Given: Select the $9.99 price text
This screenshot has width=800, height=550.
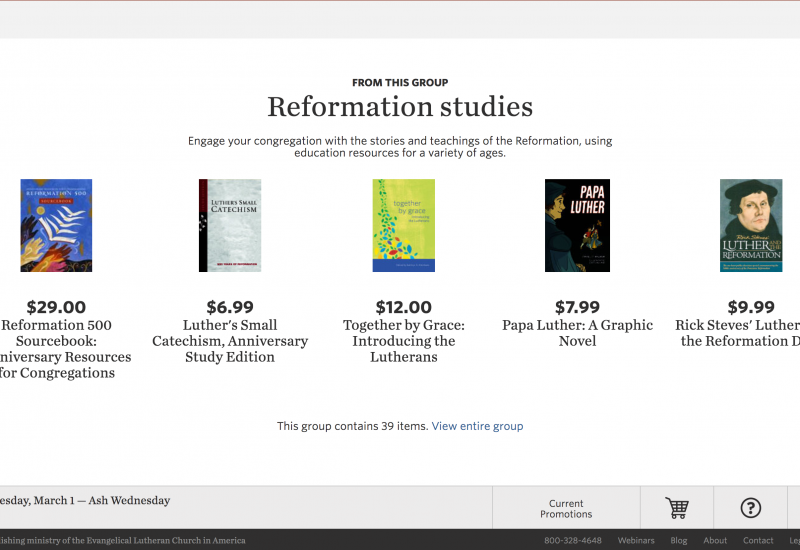Looking at the screenshot, I should point(751,307).
